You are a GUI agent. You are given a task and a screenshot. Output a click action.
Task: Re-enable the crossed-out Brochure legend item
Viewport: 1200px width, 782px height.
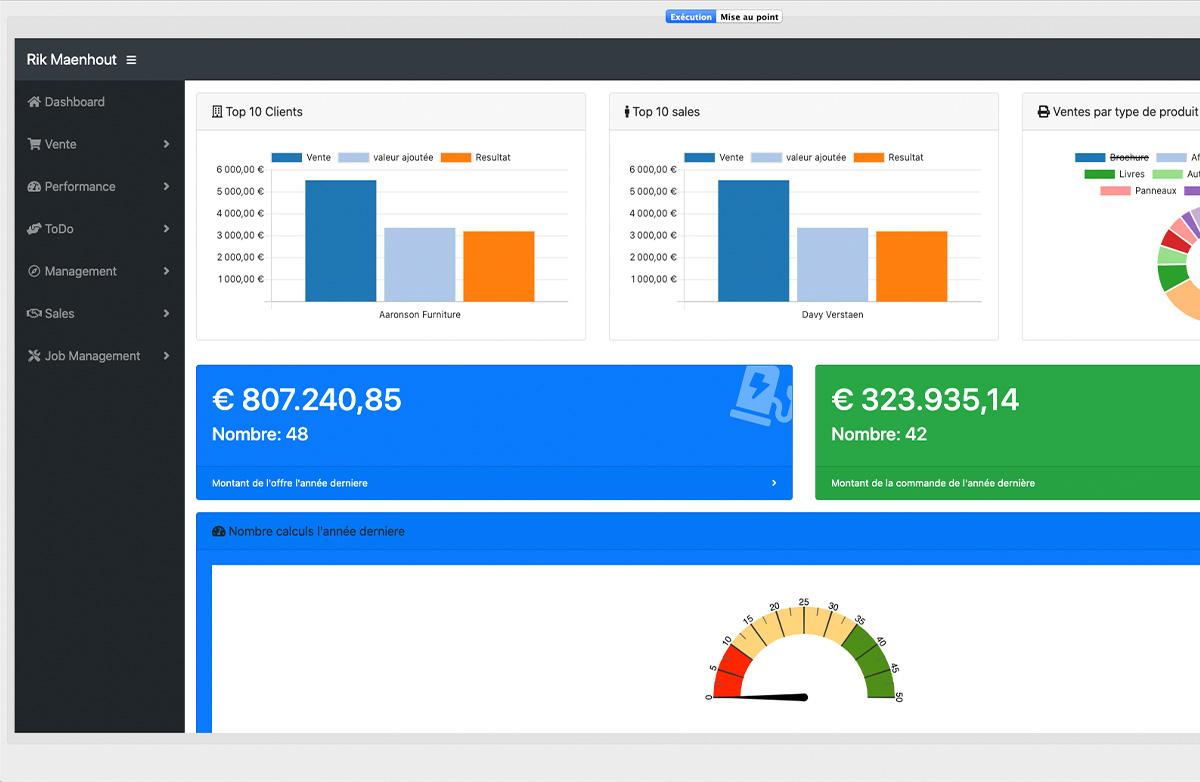point(1112,158)
